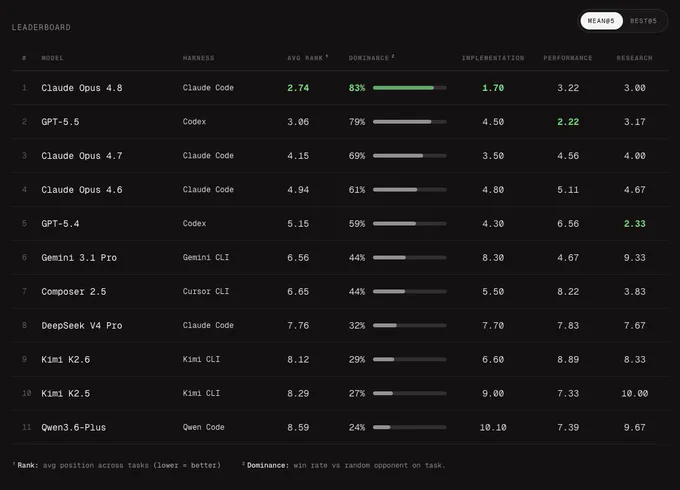Image resolution: width=680 pixels, height=490 pixels.
Task: Click the Cursor CLI harness cell
Action: point(206,291)
